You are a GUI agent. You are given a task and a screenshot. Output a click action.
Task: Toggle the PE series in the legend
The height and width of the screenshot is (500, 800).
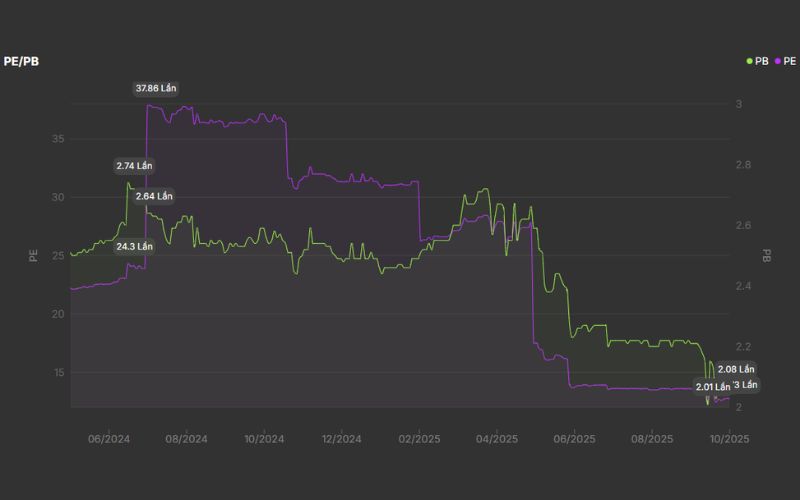(784, 61)
